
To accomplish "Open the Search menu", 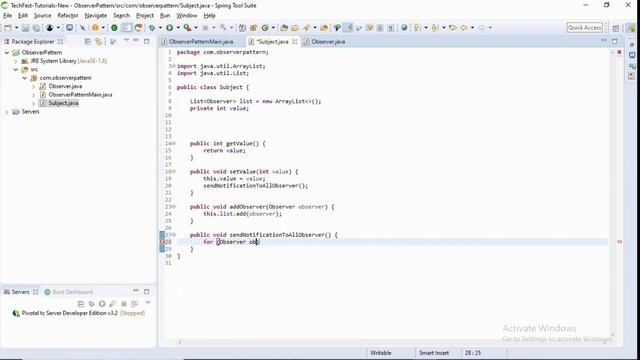I will [x=121, y=16].
